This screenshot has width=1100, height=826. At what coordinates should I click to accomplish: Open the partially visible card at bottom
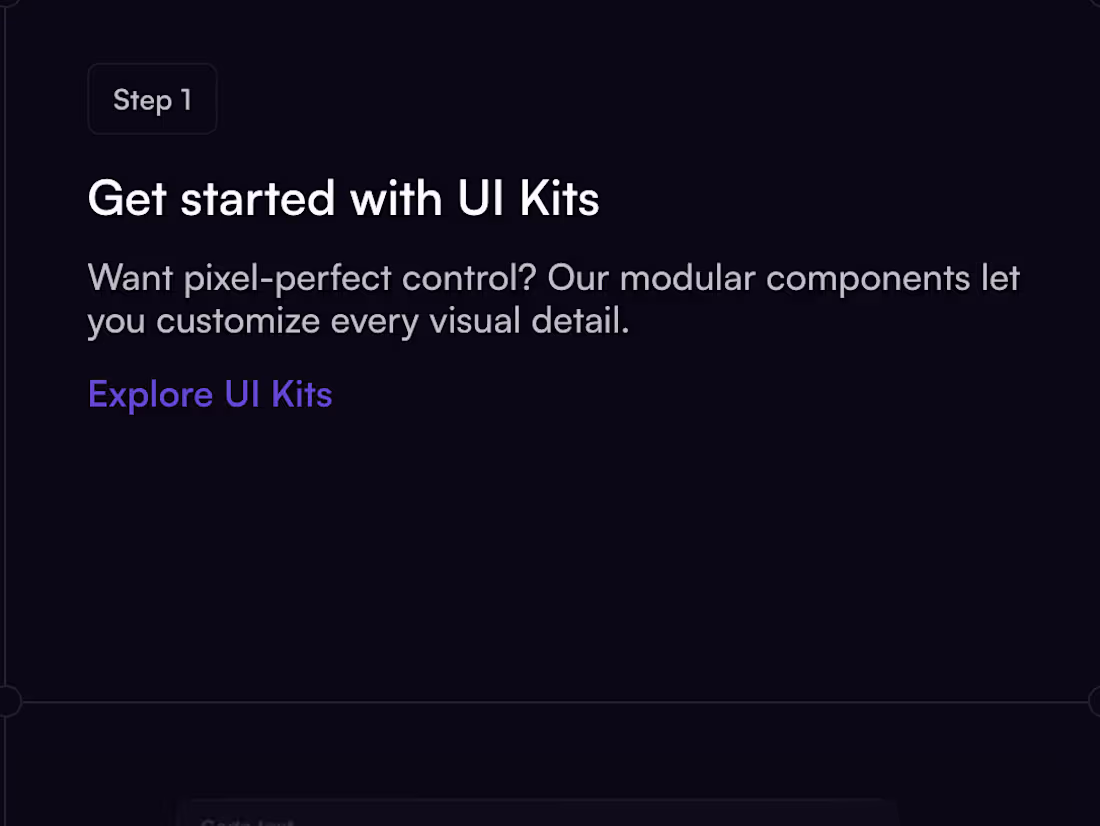tap(536, 812)
